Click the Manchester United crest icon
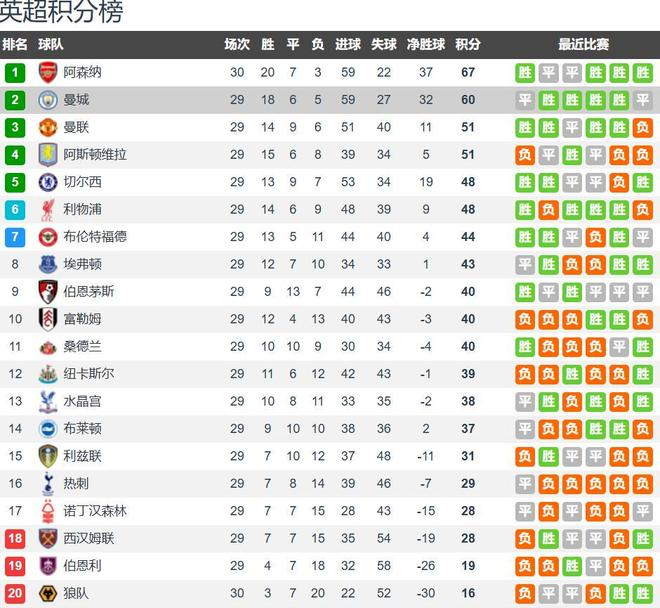The width and height of the screenshot is (660, 608). click(x=47, y=127)
